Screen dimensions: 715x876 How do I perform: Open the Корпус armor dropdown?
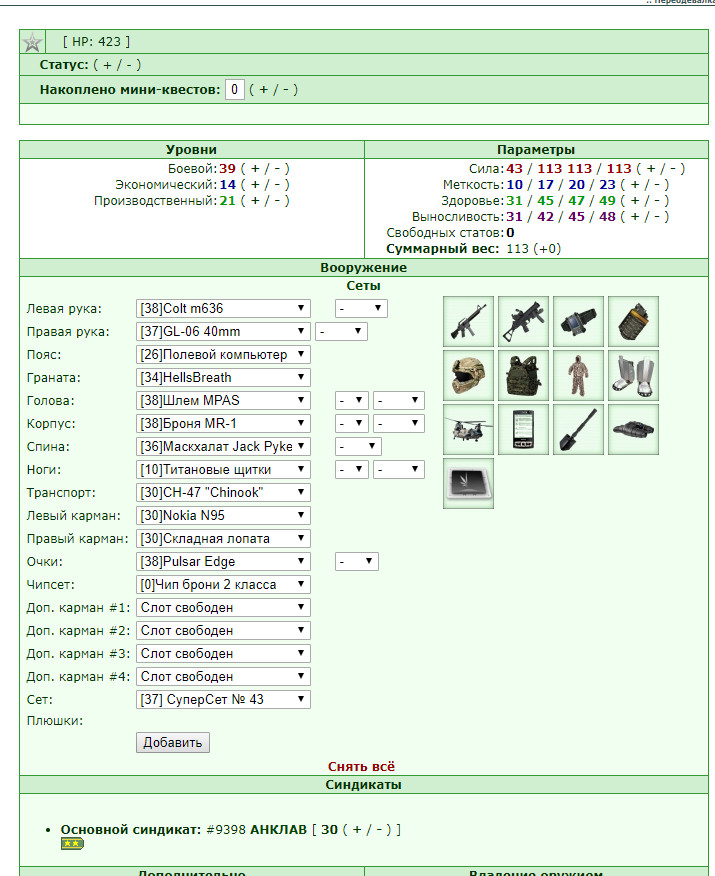223,423
